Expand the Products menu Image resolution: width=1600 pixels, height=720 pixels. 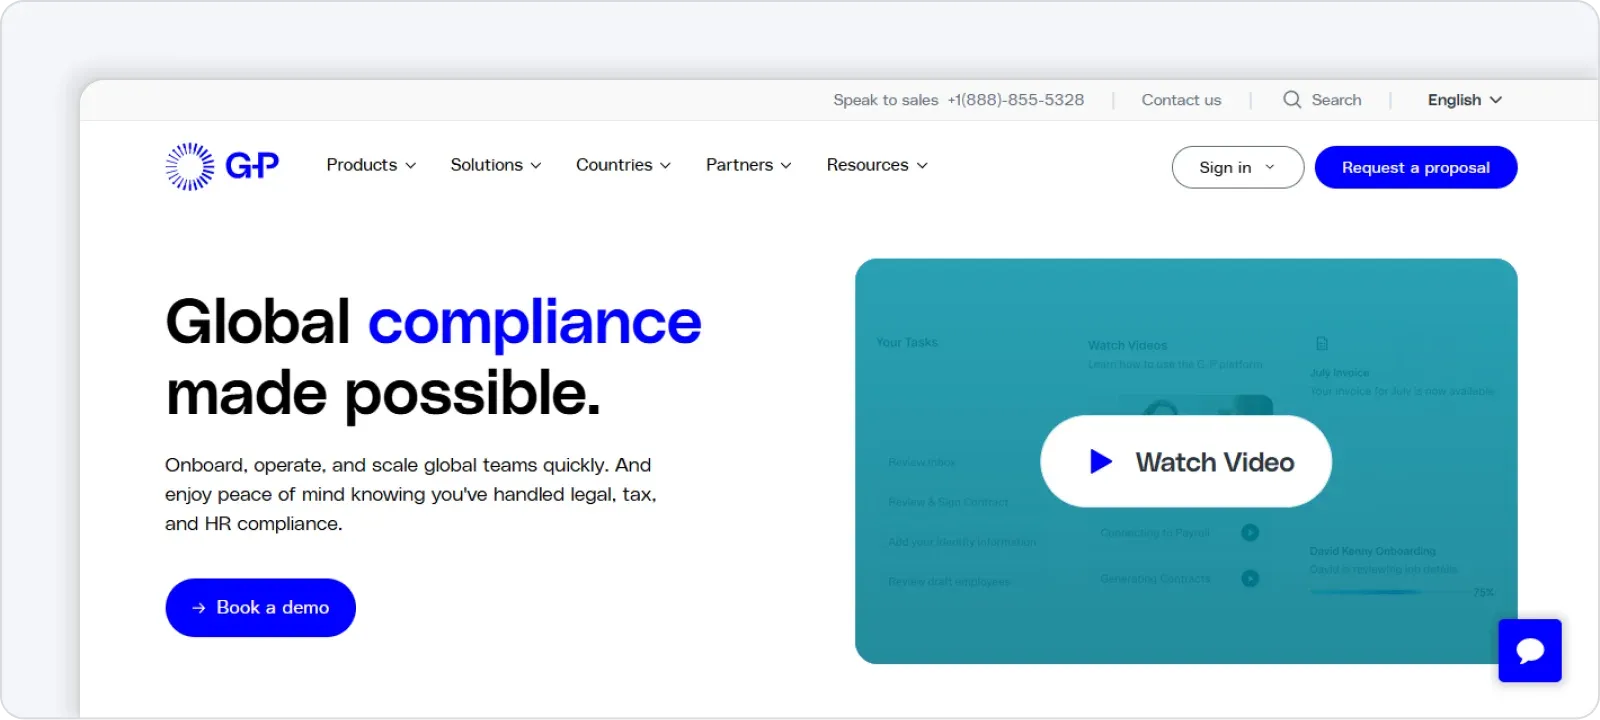coord(371,165)
